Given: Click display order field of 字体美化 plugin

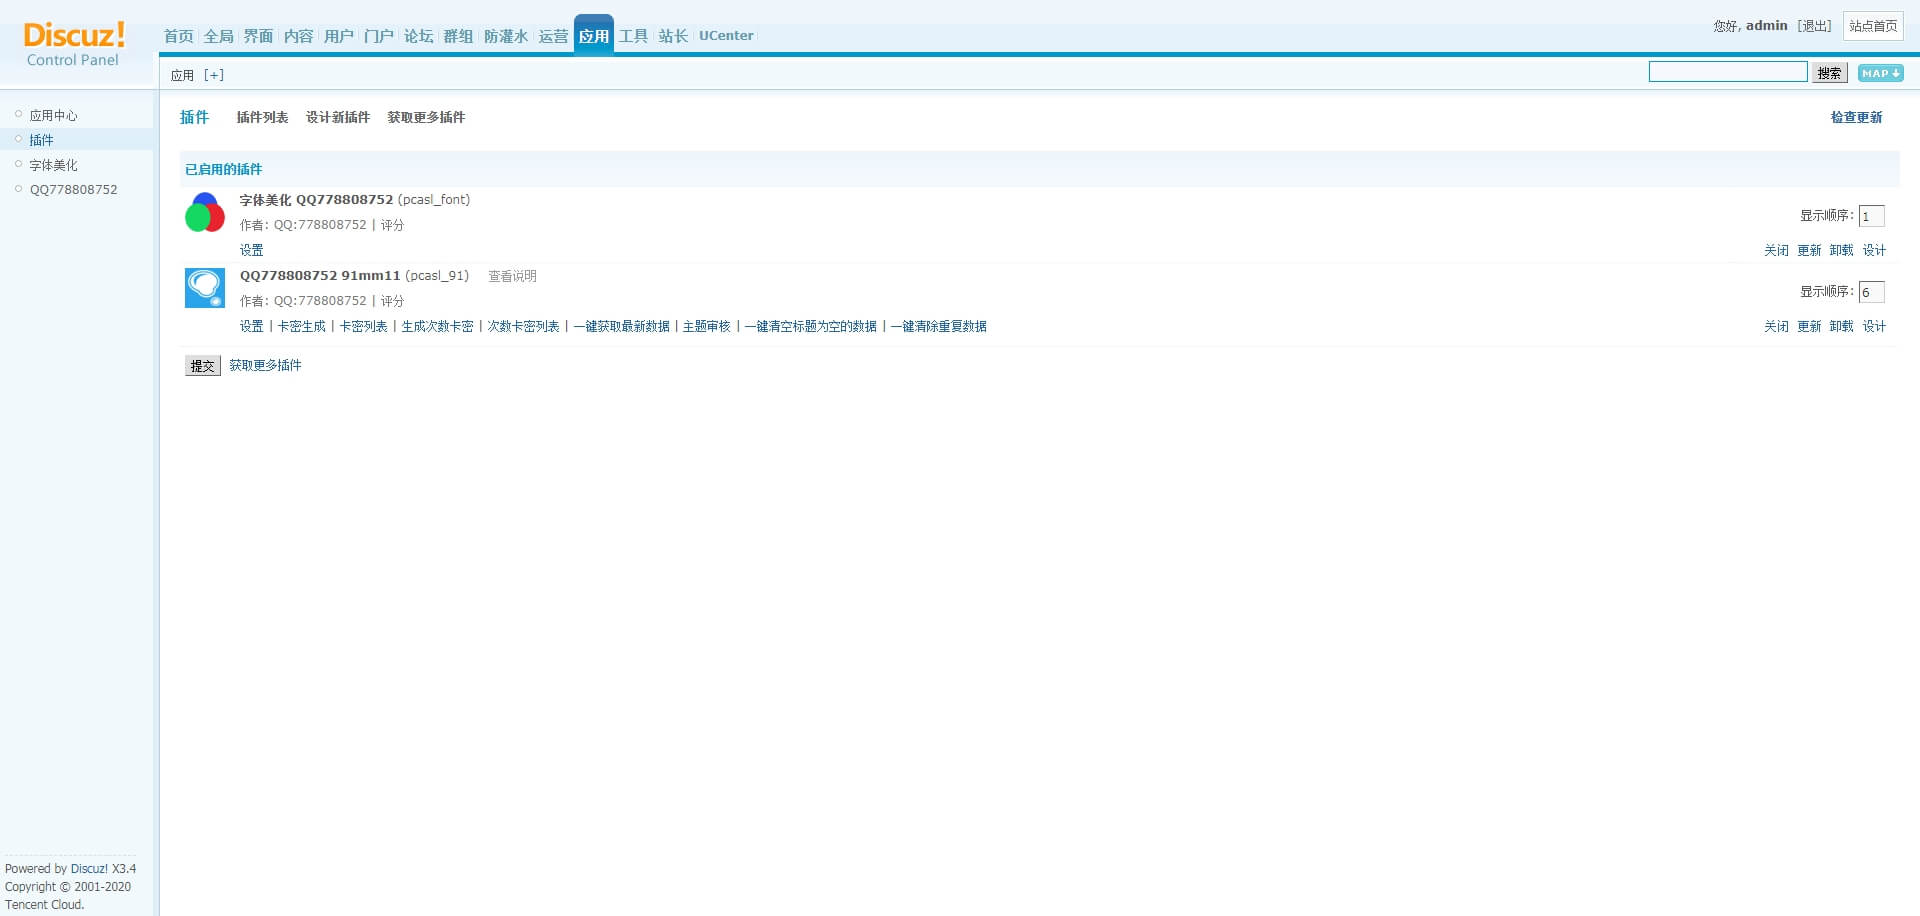Looking at the screenshot, I should pyautogui.click(x=1871, y=216).
